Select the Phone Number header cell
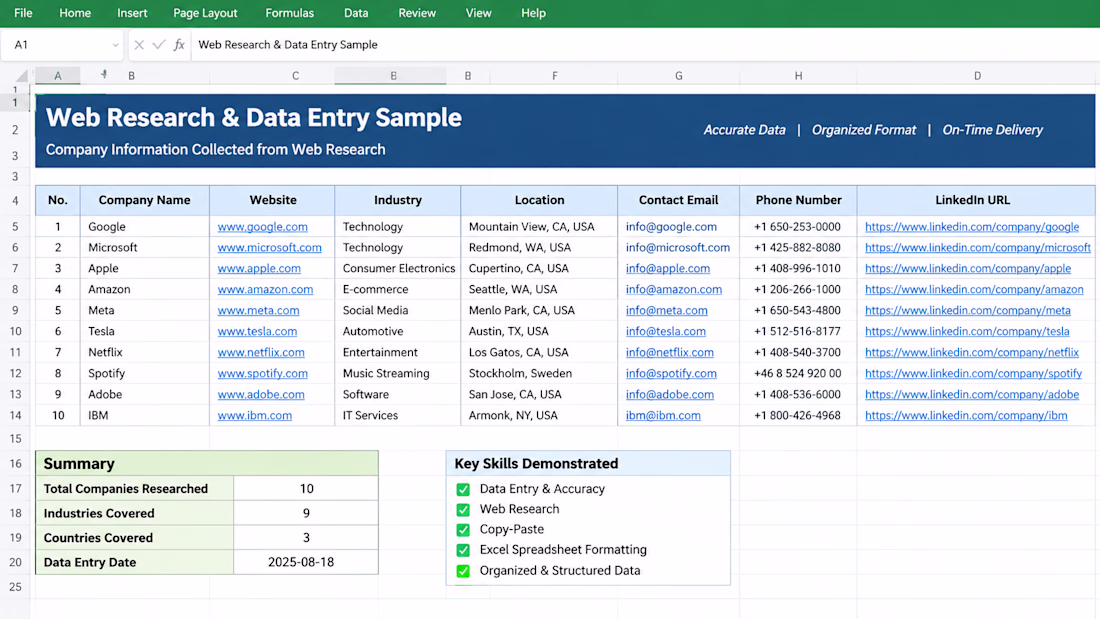 [x=798, y=200]
